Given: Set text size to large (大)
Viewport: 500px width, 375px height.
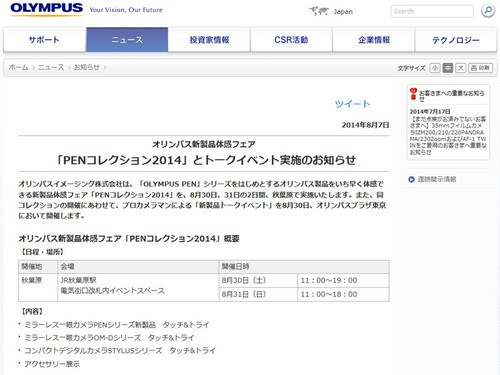Looking at the screenshot, I should pyautogui.click(x=461, y=68).
